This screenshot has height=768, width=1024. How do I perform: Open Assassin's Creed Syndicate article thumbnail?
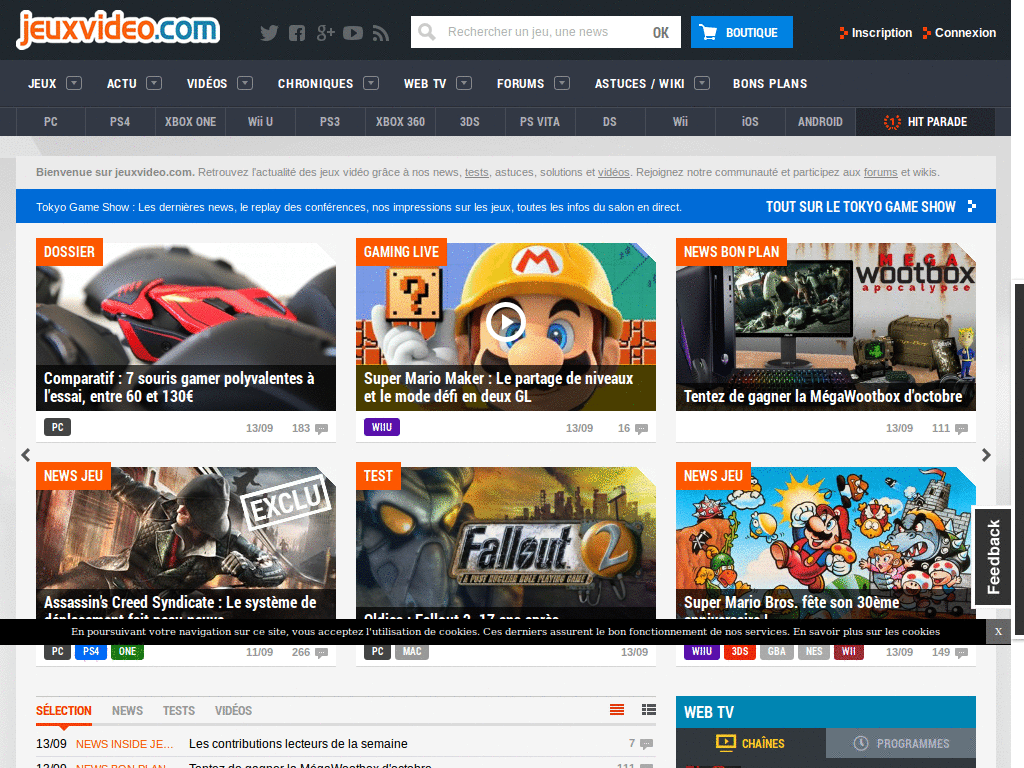click(x=186, y=542)
